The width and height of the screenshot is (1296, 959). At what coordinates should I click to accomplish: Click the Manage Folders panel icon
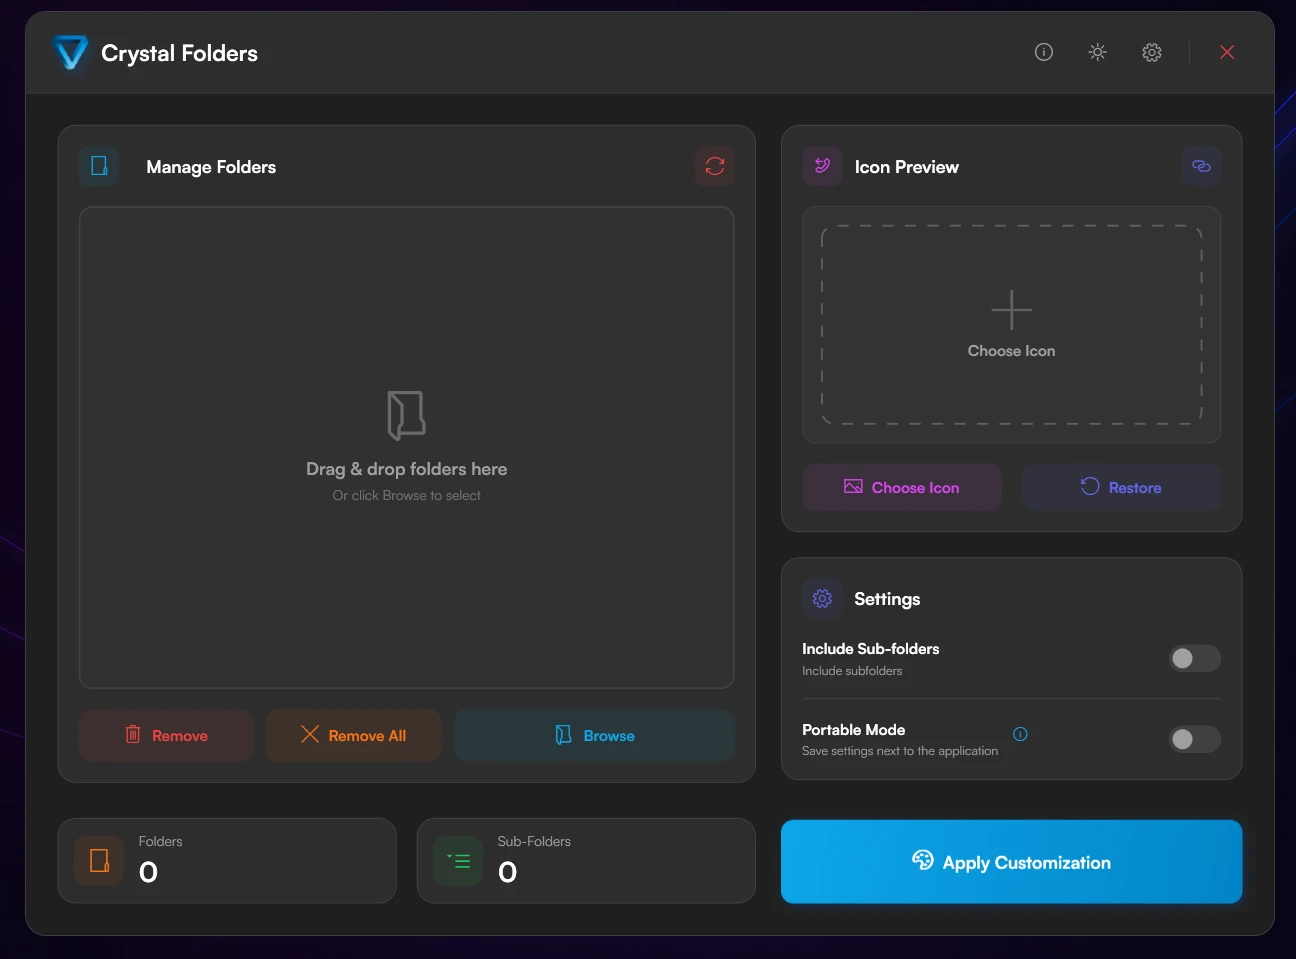(99, 166)
